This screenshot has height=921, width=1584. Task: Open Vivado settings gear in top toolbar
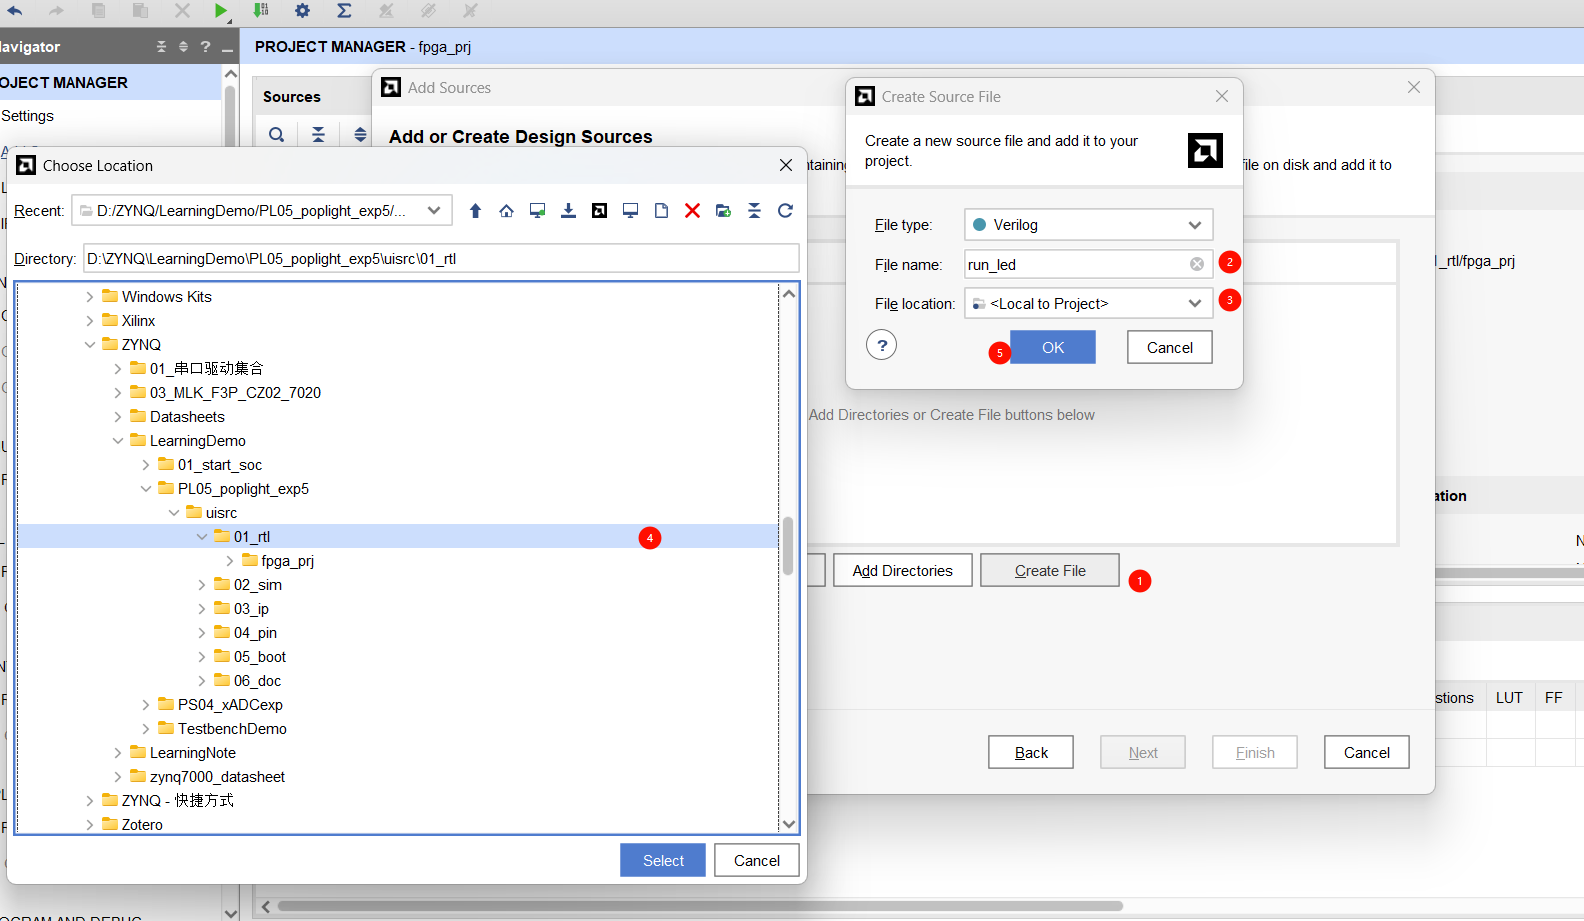[302, 11]
